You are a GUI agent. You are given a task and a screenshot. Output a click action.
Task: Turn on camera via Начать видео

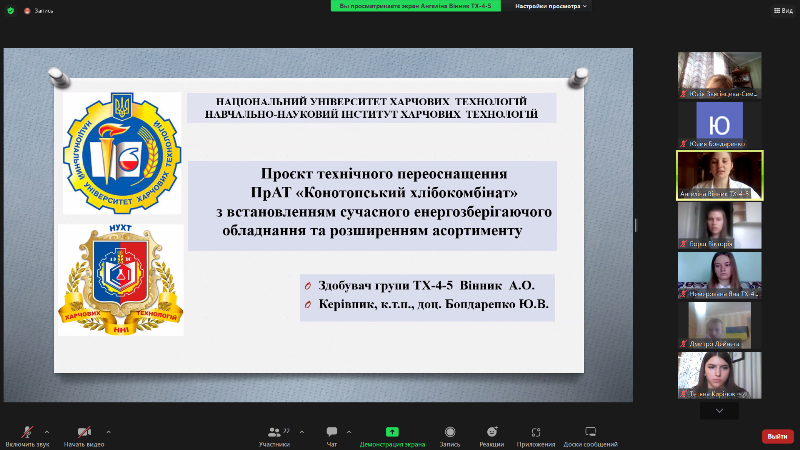tap(84, 437)
